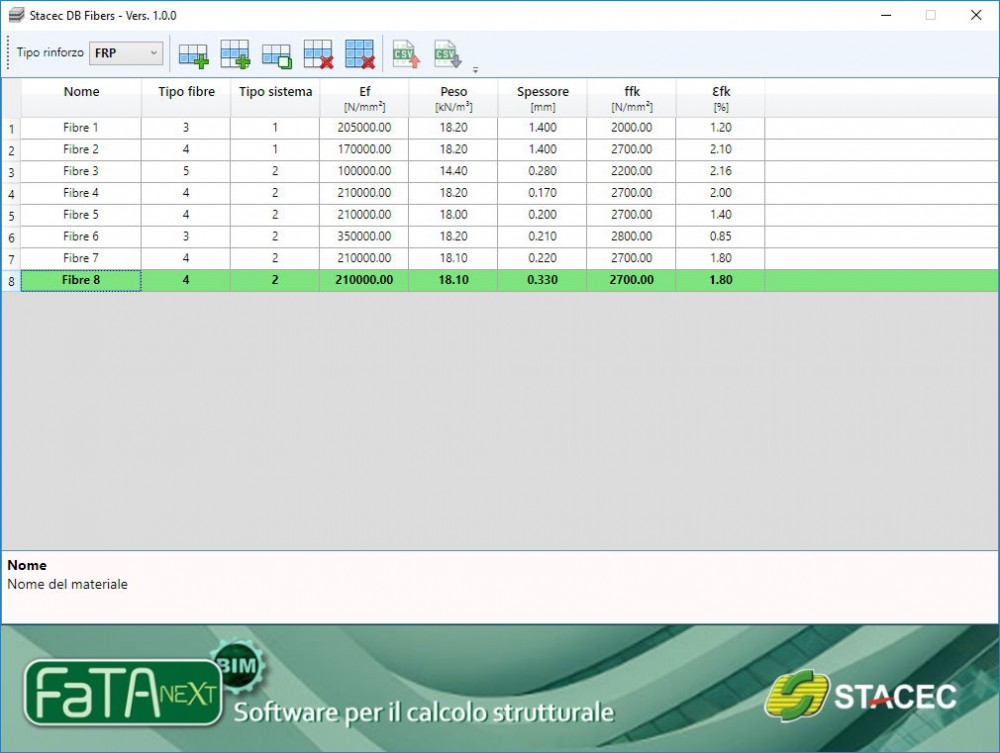
Task: Select row header number 1
Action: [11, 129]
